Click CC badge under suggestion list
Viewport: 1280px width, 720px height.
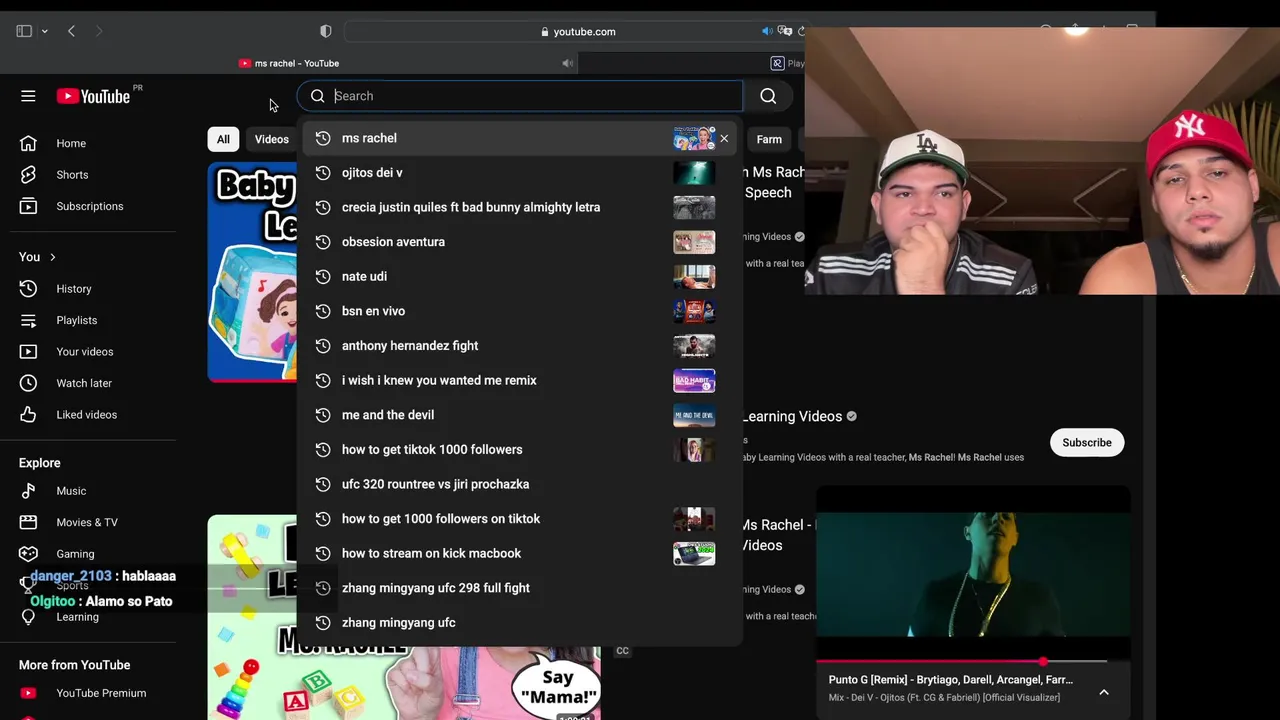click(622, 651)
